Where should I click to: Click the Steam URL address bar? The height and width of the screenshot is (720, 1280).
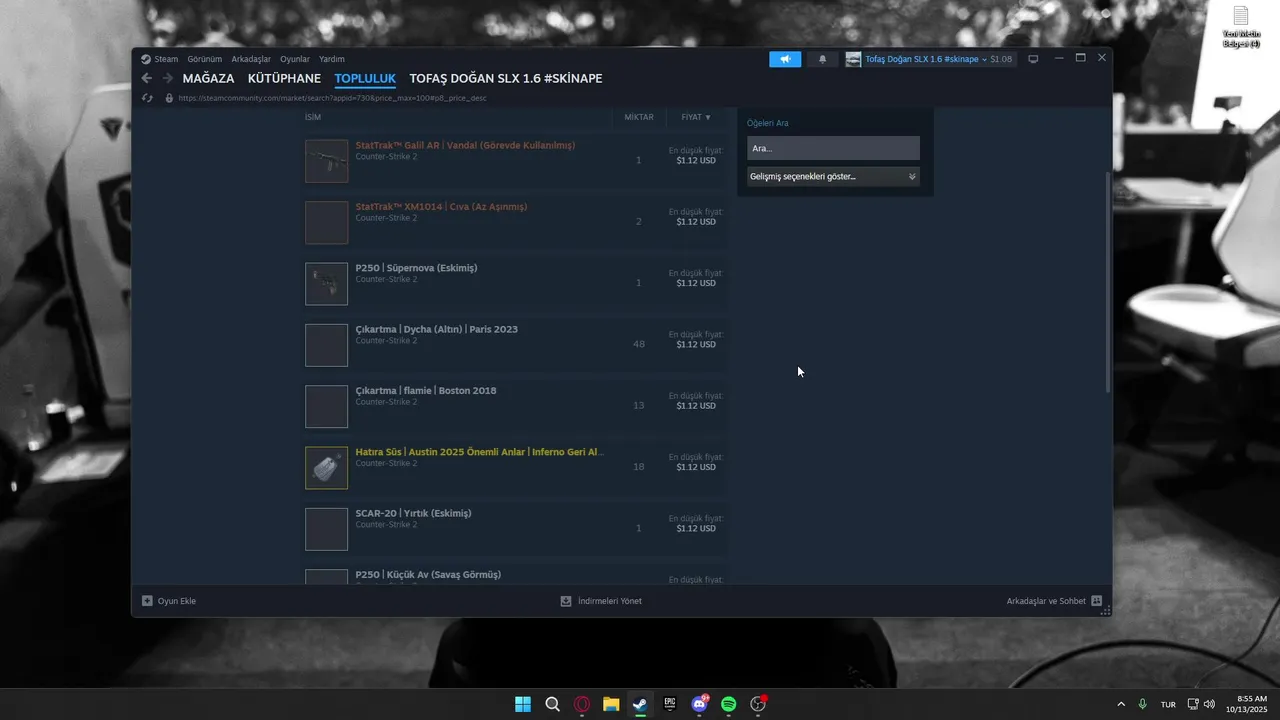tap(332, 98)
